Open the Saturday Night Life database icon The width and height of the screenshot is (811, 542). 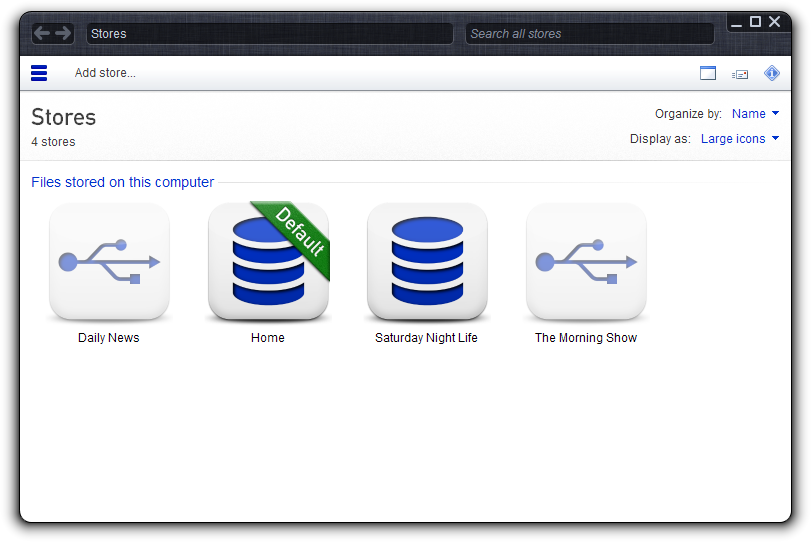point(427,262)
